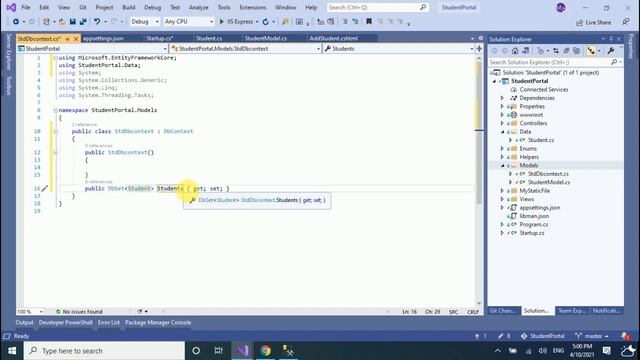The height and width of the screenshot is (360, 640).
Task: Collapse the namespace block on line 8
Action: 55,110
